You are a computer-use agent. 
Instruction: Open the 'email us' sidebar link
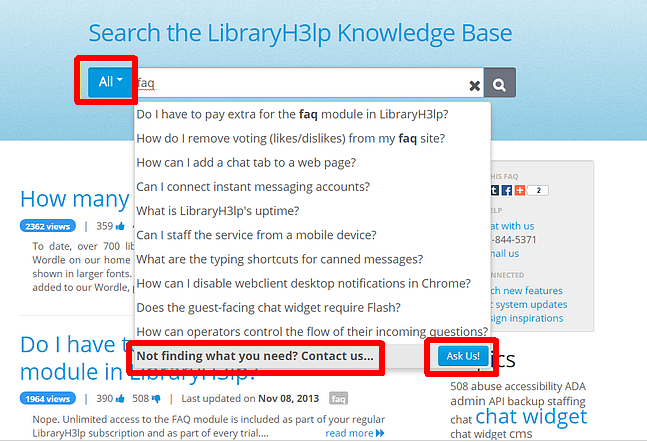coord(505,253)
